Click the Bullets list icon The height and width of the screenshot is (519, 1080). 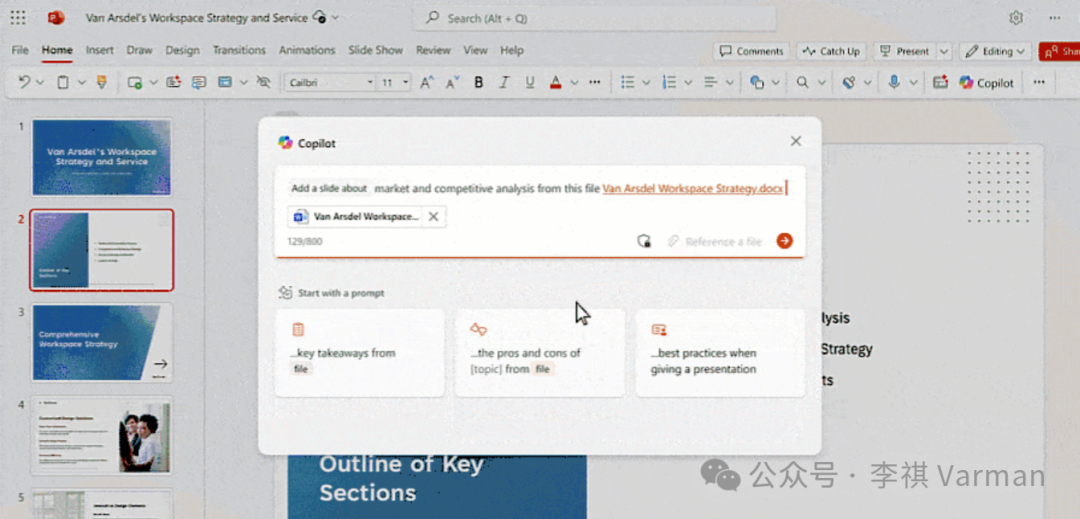(627, 83)
